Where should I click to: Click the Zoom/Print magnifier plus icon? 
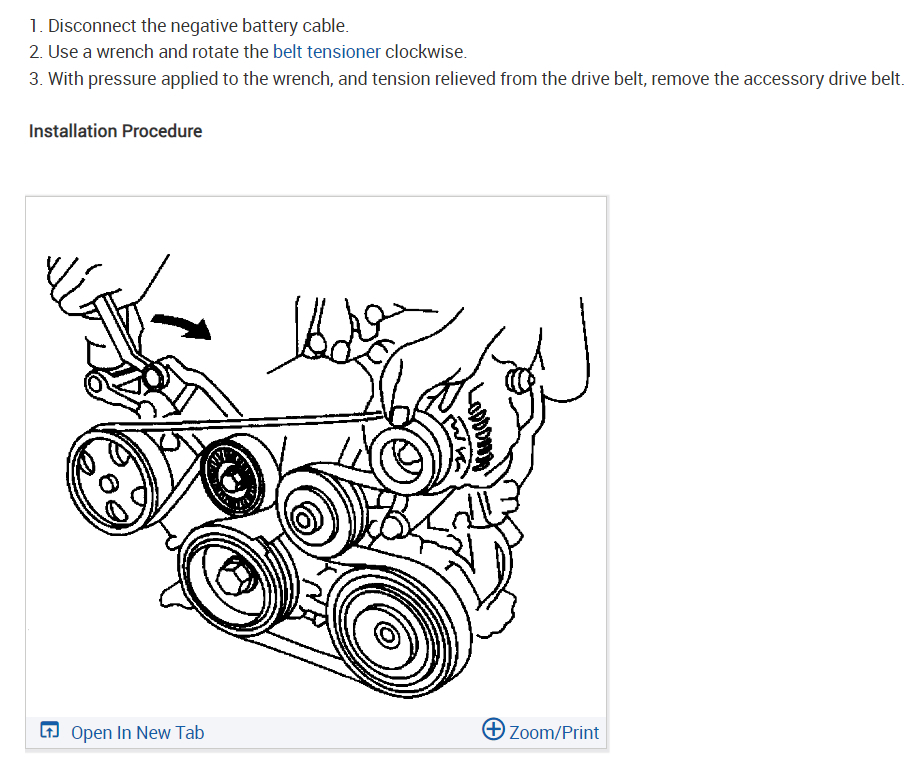coord(493,729)
